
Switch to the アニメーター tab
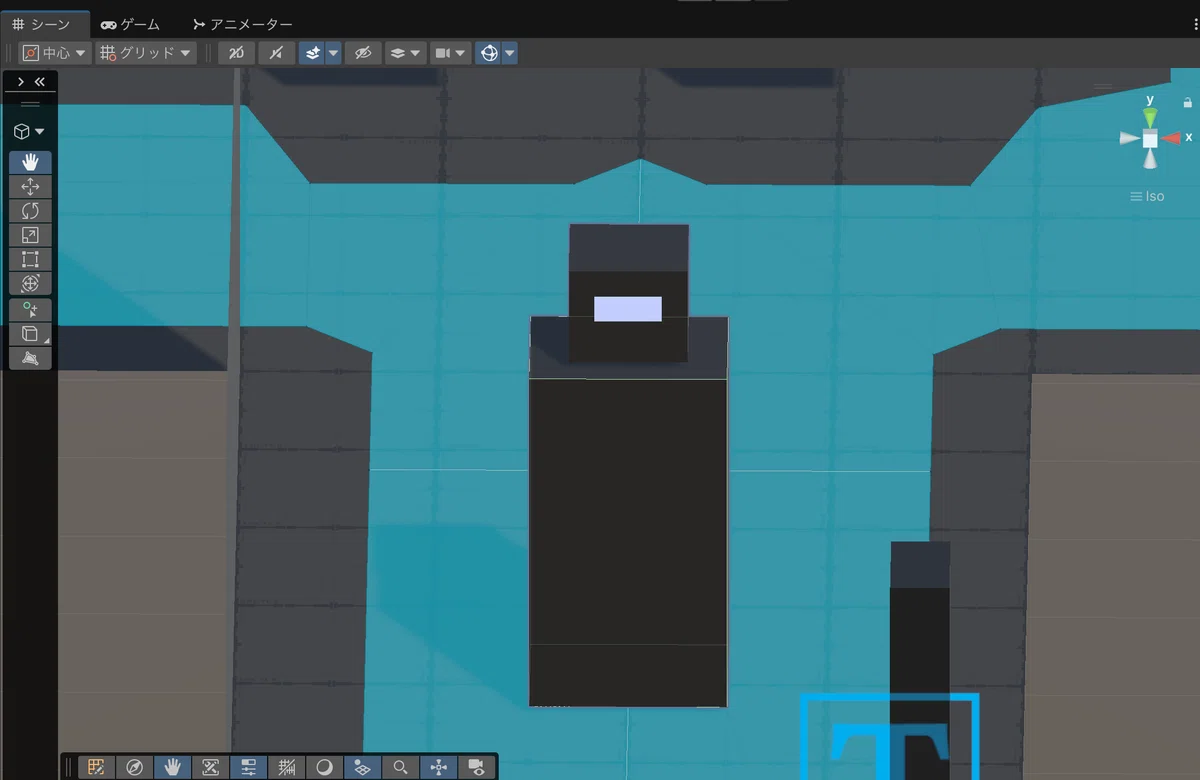[243, 25]
